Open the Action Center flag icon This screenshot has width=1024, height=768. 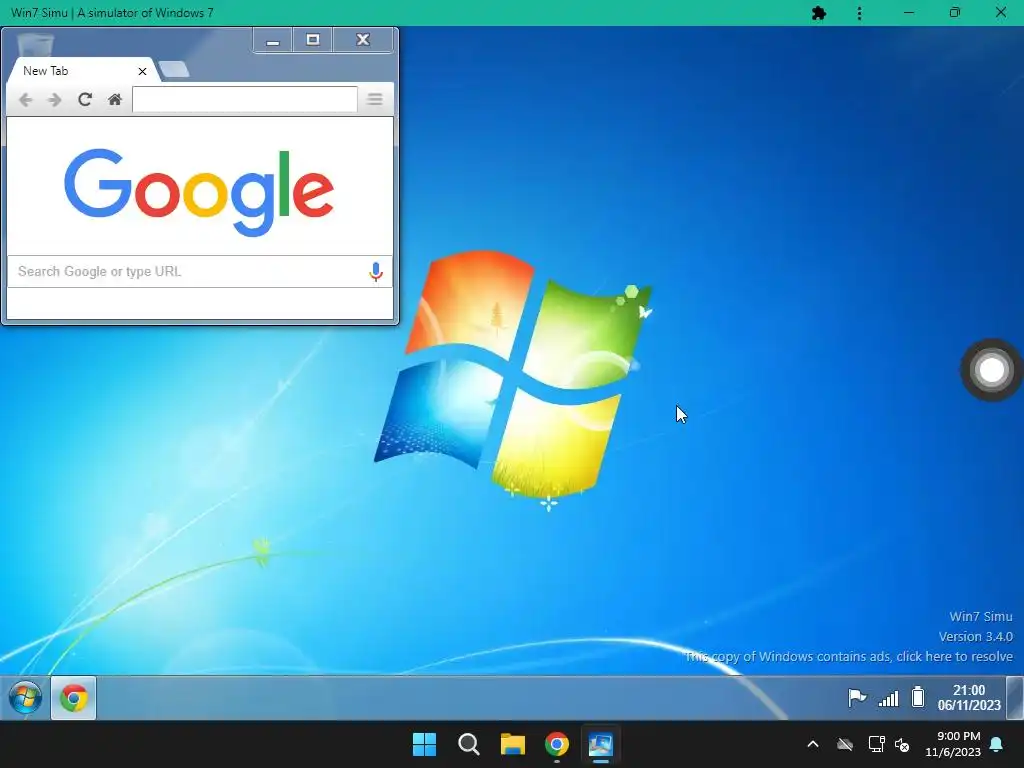click(857, 698)
